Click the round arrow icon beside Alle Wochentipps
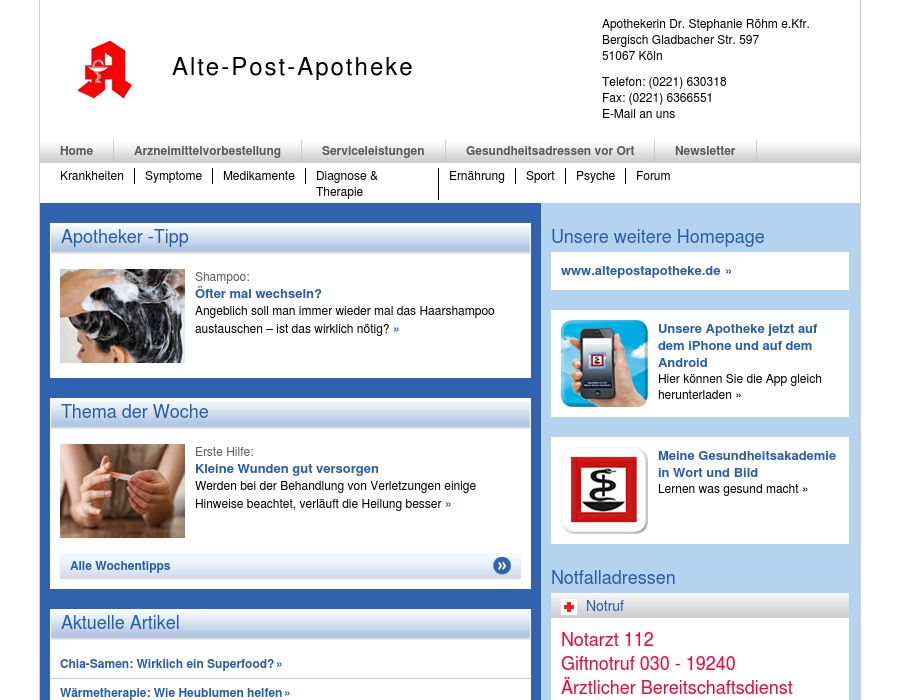This screenshot has height=700, width=900. 502,566
